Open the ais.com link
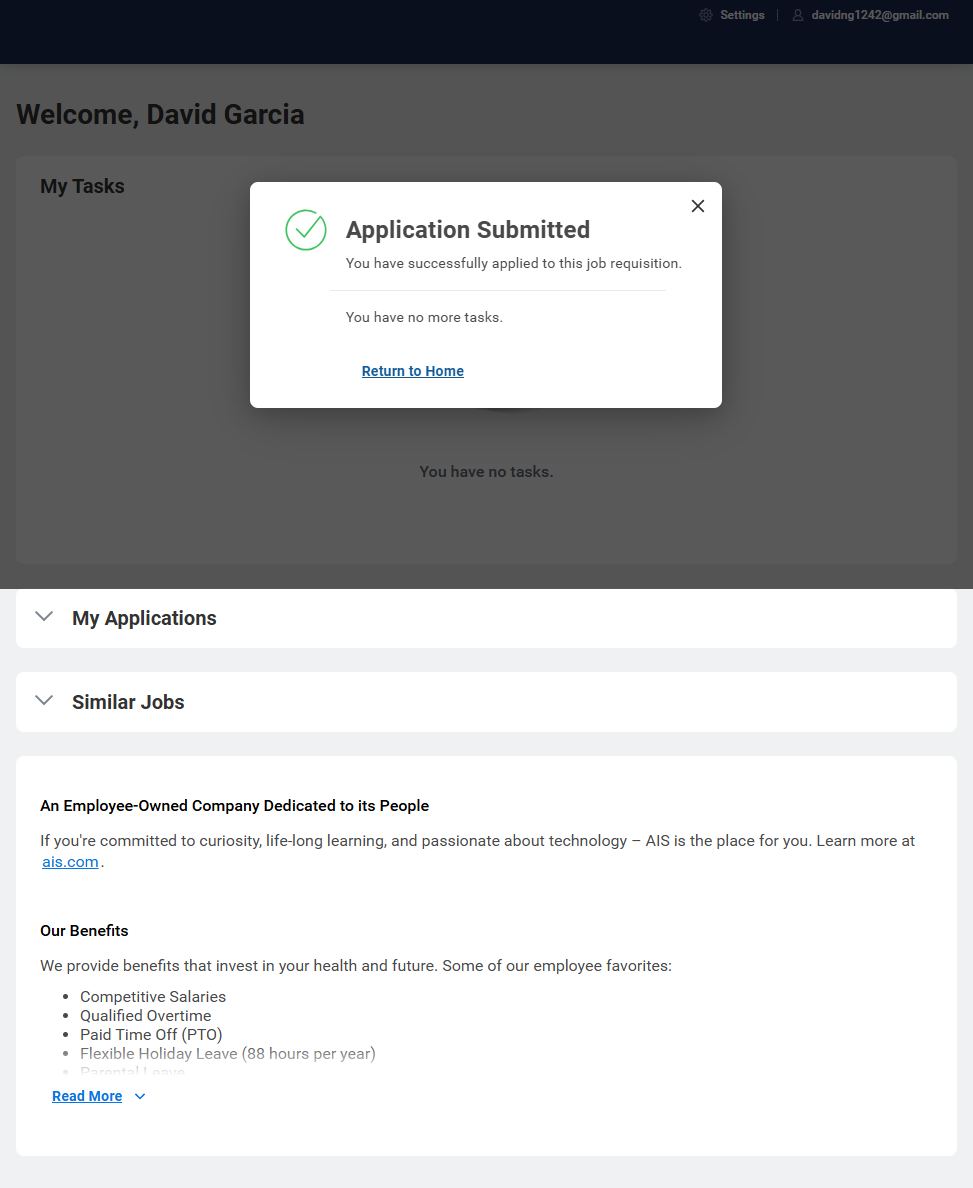The height and width of the screenshot is (1188, 973). [x=70, y=862]
